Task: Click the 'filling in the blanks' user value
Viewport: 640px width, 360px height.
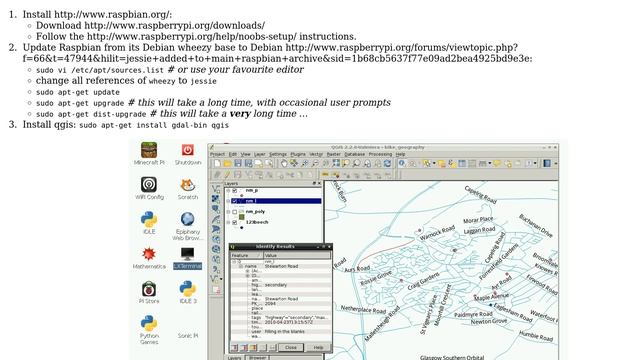Action: coord(284,331)
